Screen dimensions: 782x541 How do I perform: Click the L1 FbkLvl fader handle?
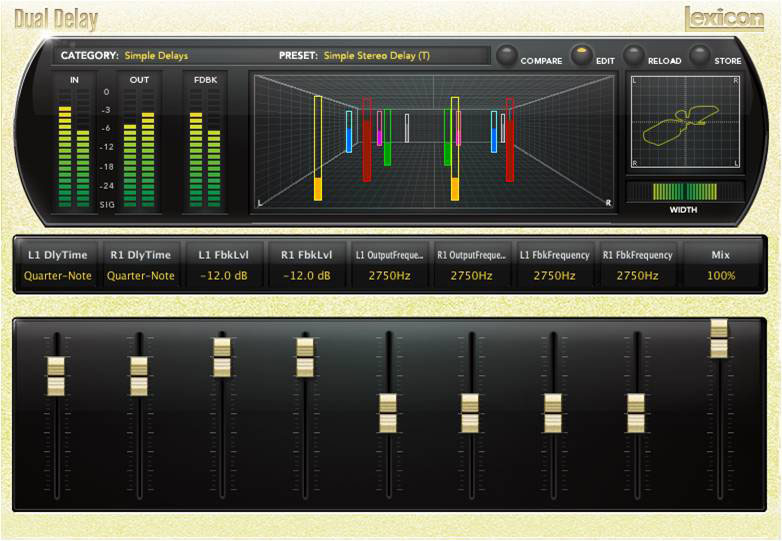(222, 358)
